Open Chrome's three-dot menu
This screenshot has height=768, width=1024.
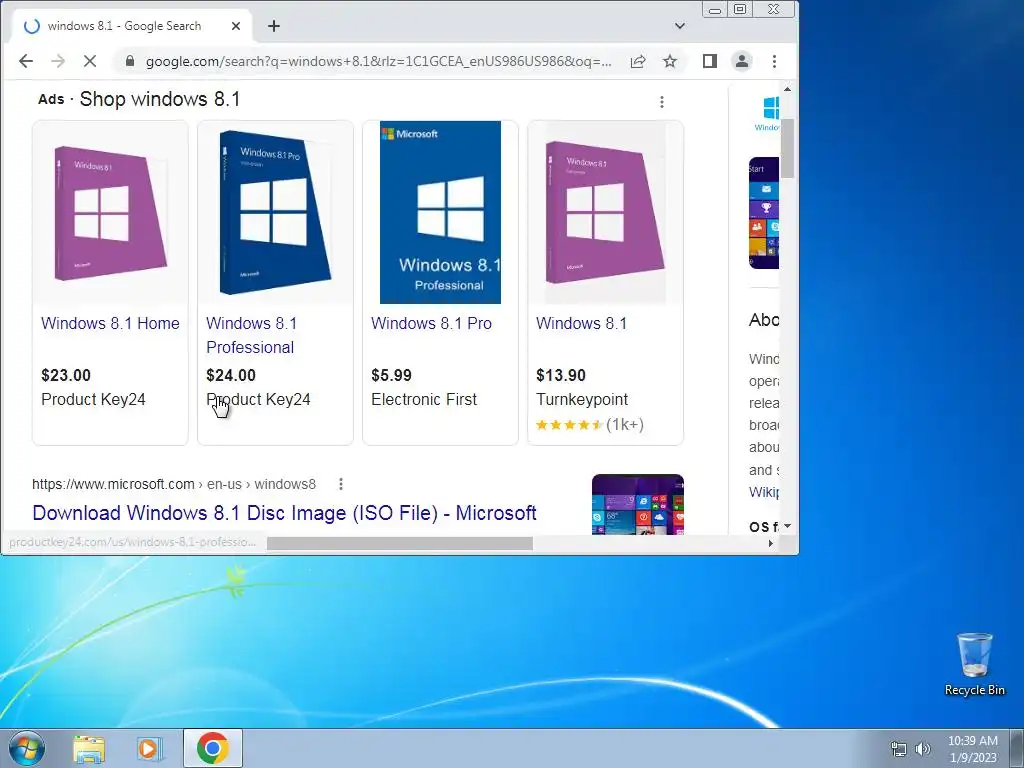coord(775,61)
